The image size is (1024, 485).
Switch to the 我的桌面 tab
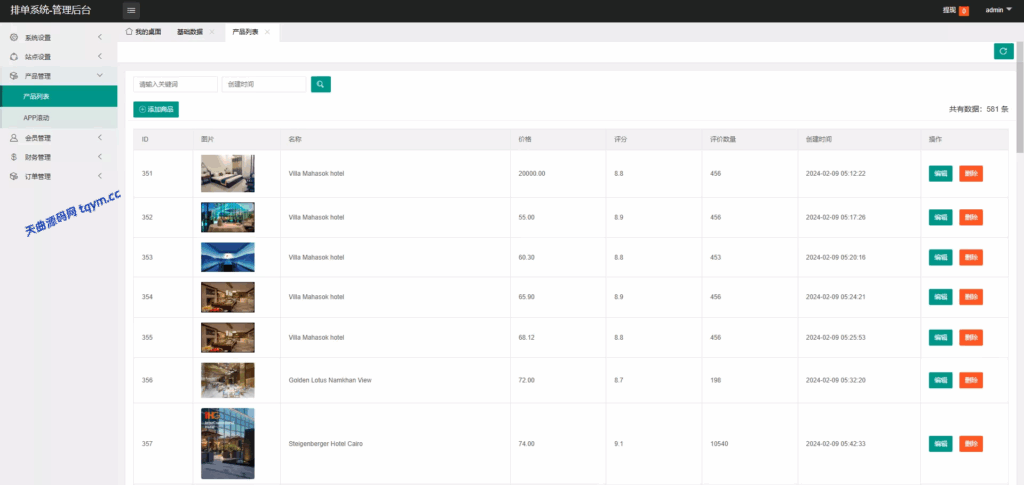(x=143, y=32)
